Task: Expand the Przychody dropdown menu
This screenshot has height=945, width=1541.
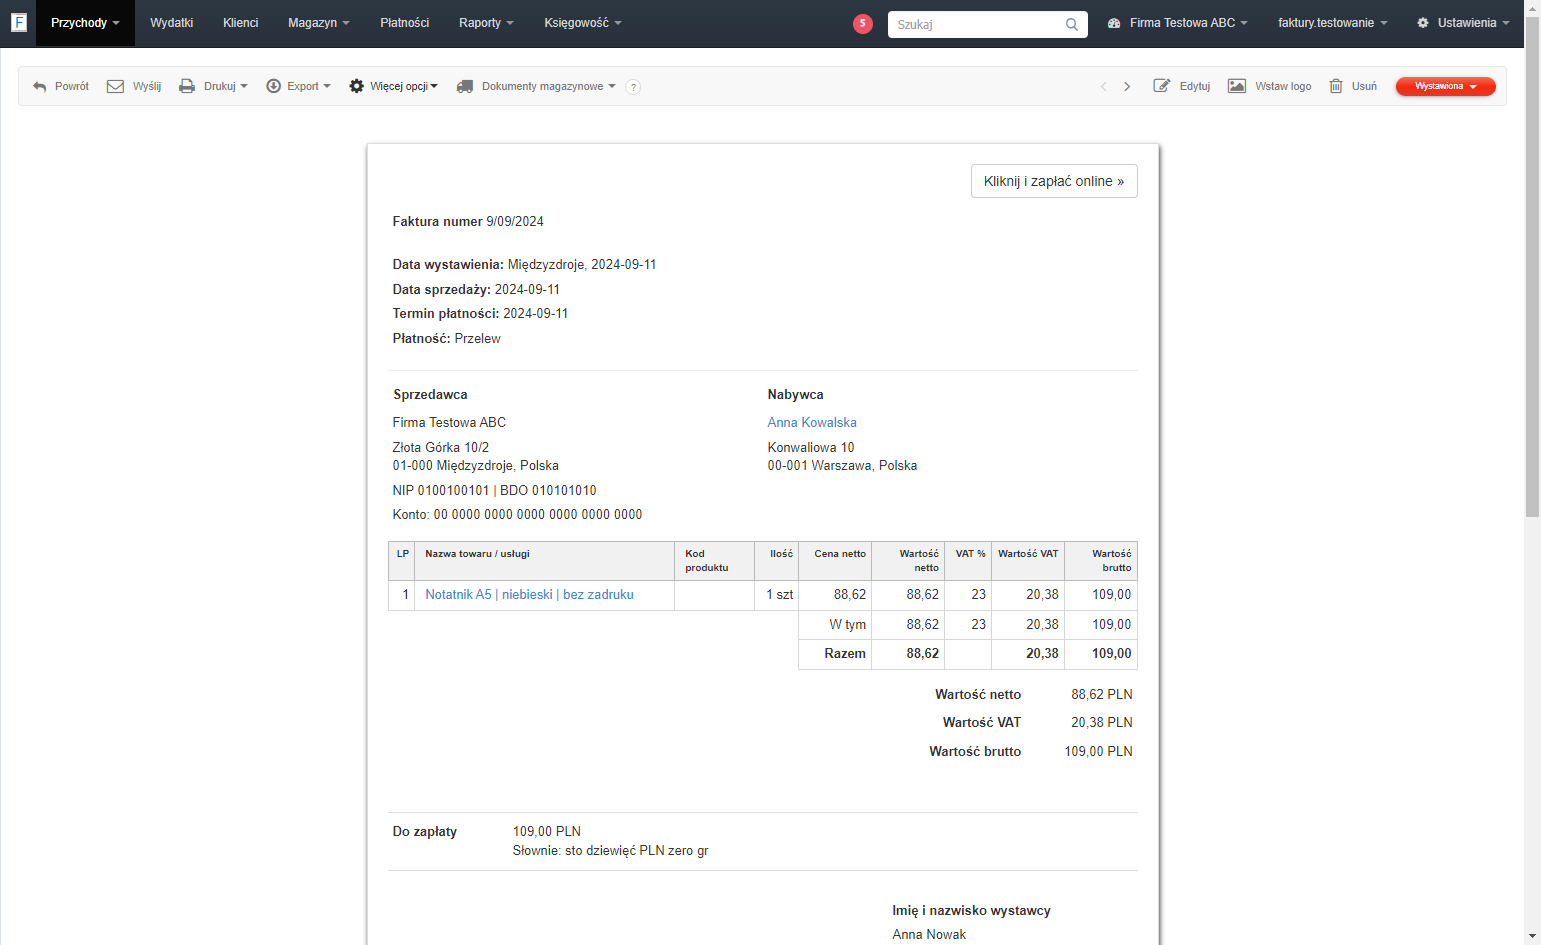Action: (85, 23)
